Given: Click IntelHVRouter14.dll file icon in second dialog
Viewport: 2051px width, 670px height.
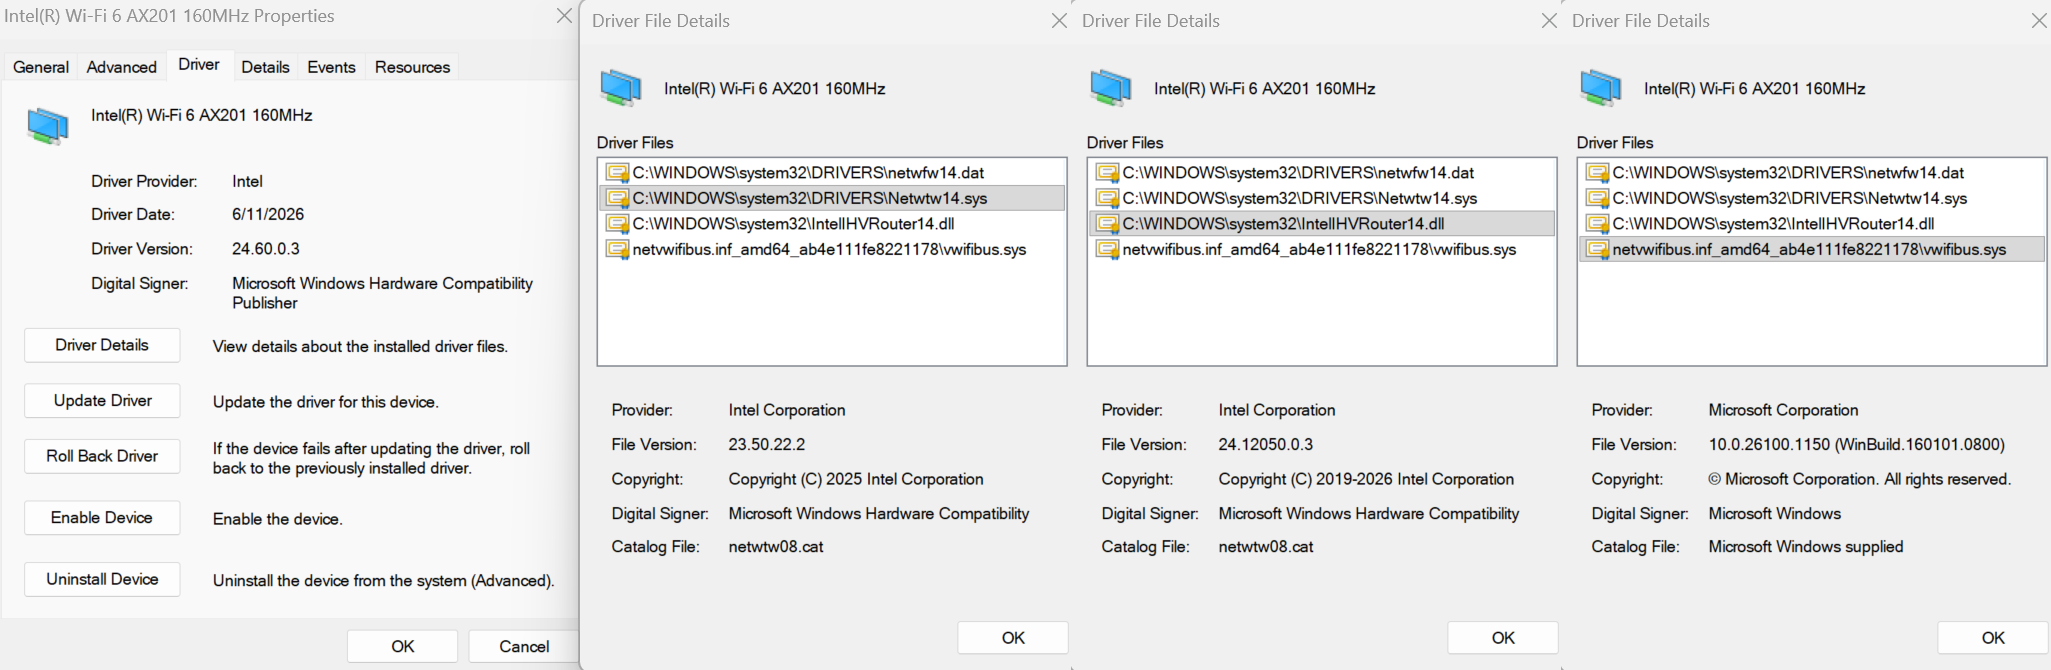Looking at the screenshot, I should (x=1108, y=224).
